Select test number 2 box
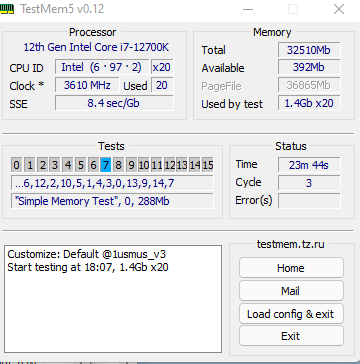This screenshot has height=364, width=360. click(x=43, y=165)
